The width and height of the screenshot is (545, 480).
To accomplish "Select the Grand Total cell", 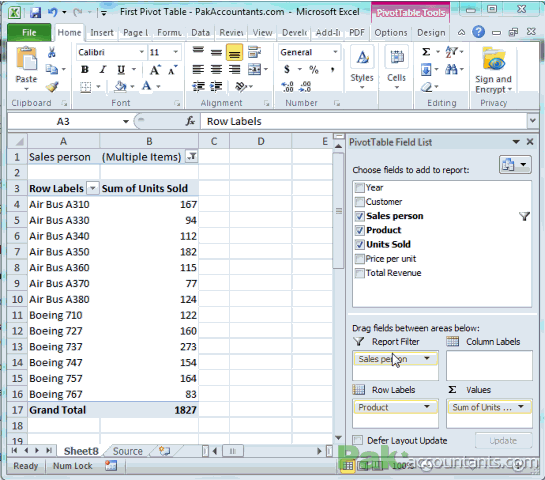I will coord(64,410).
